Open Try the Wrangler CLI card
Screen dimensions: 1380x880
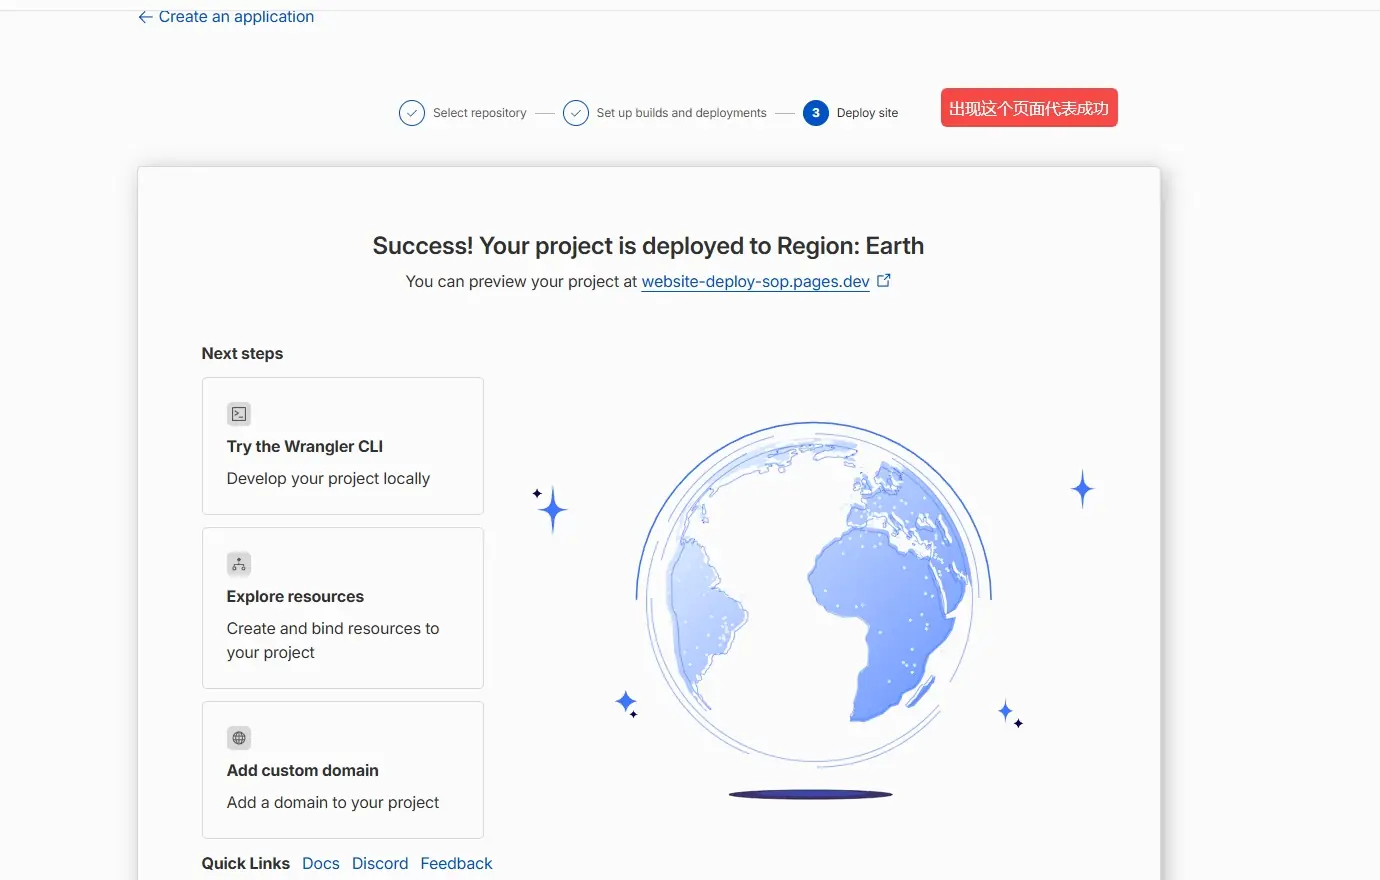(x=343, y=446)
